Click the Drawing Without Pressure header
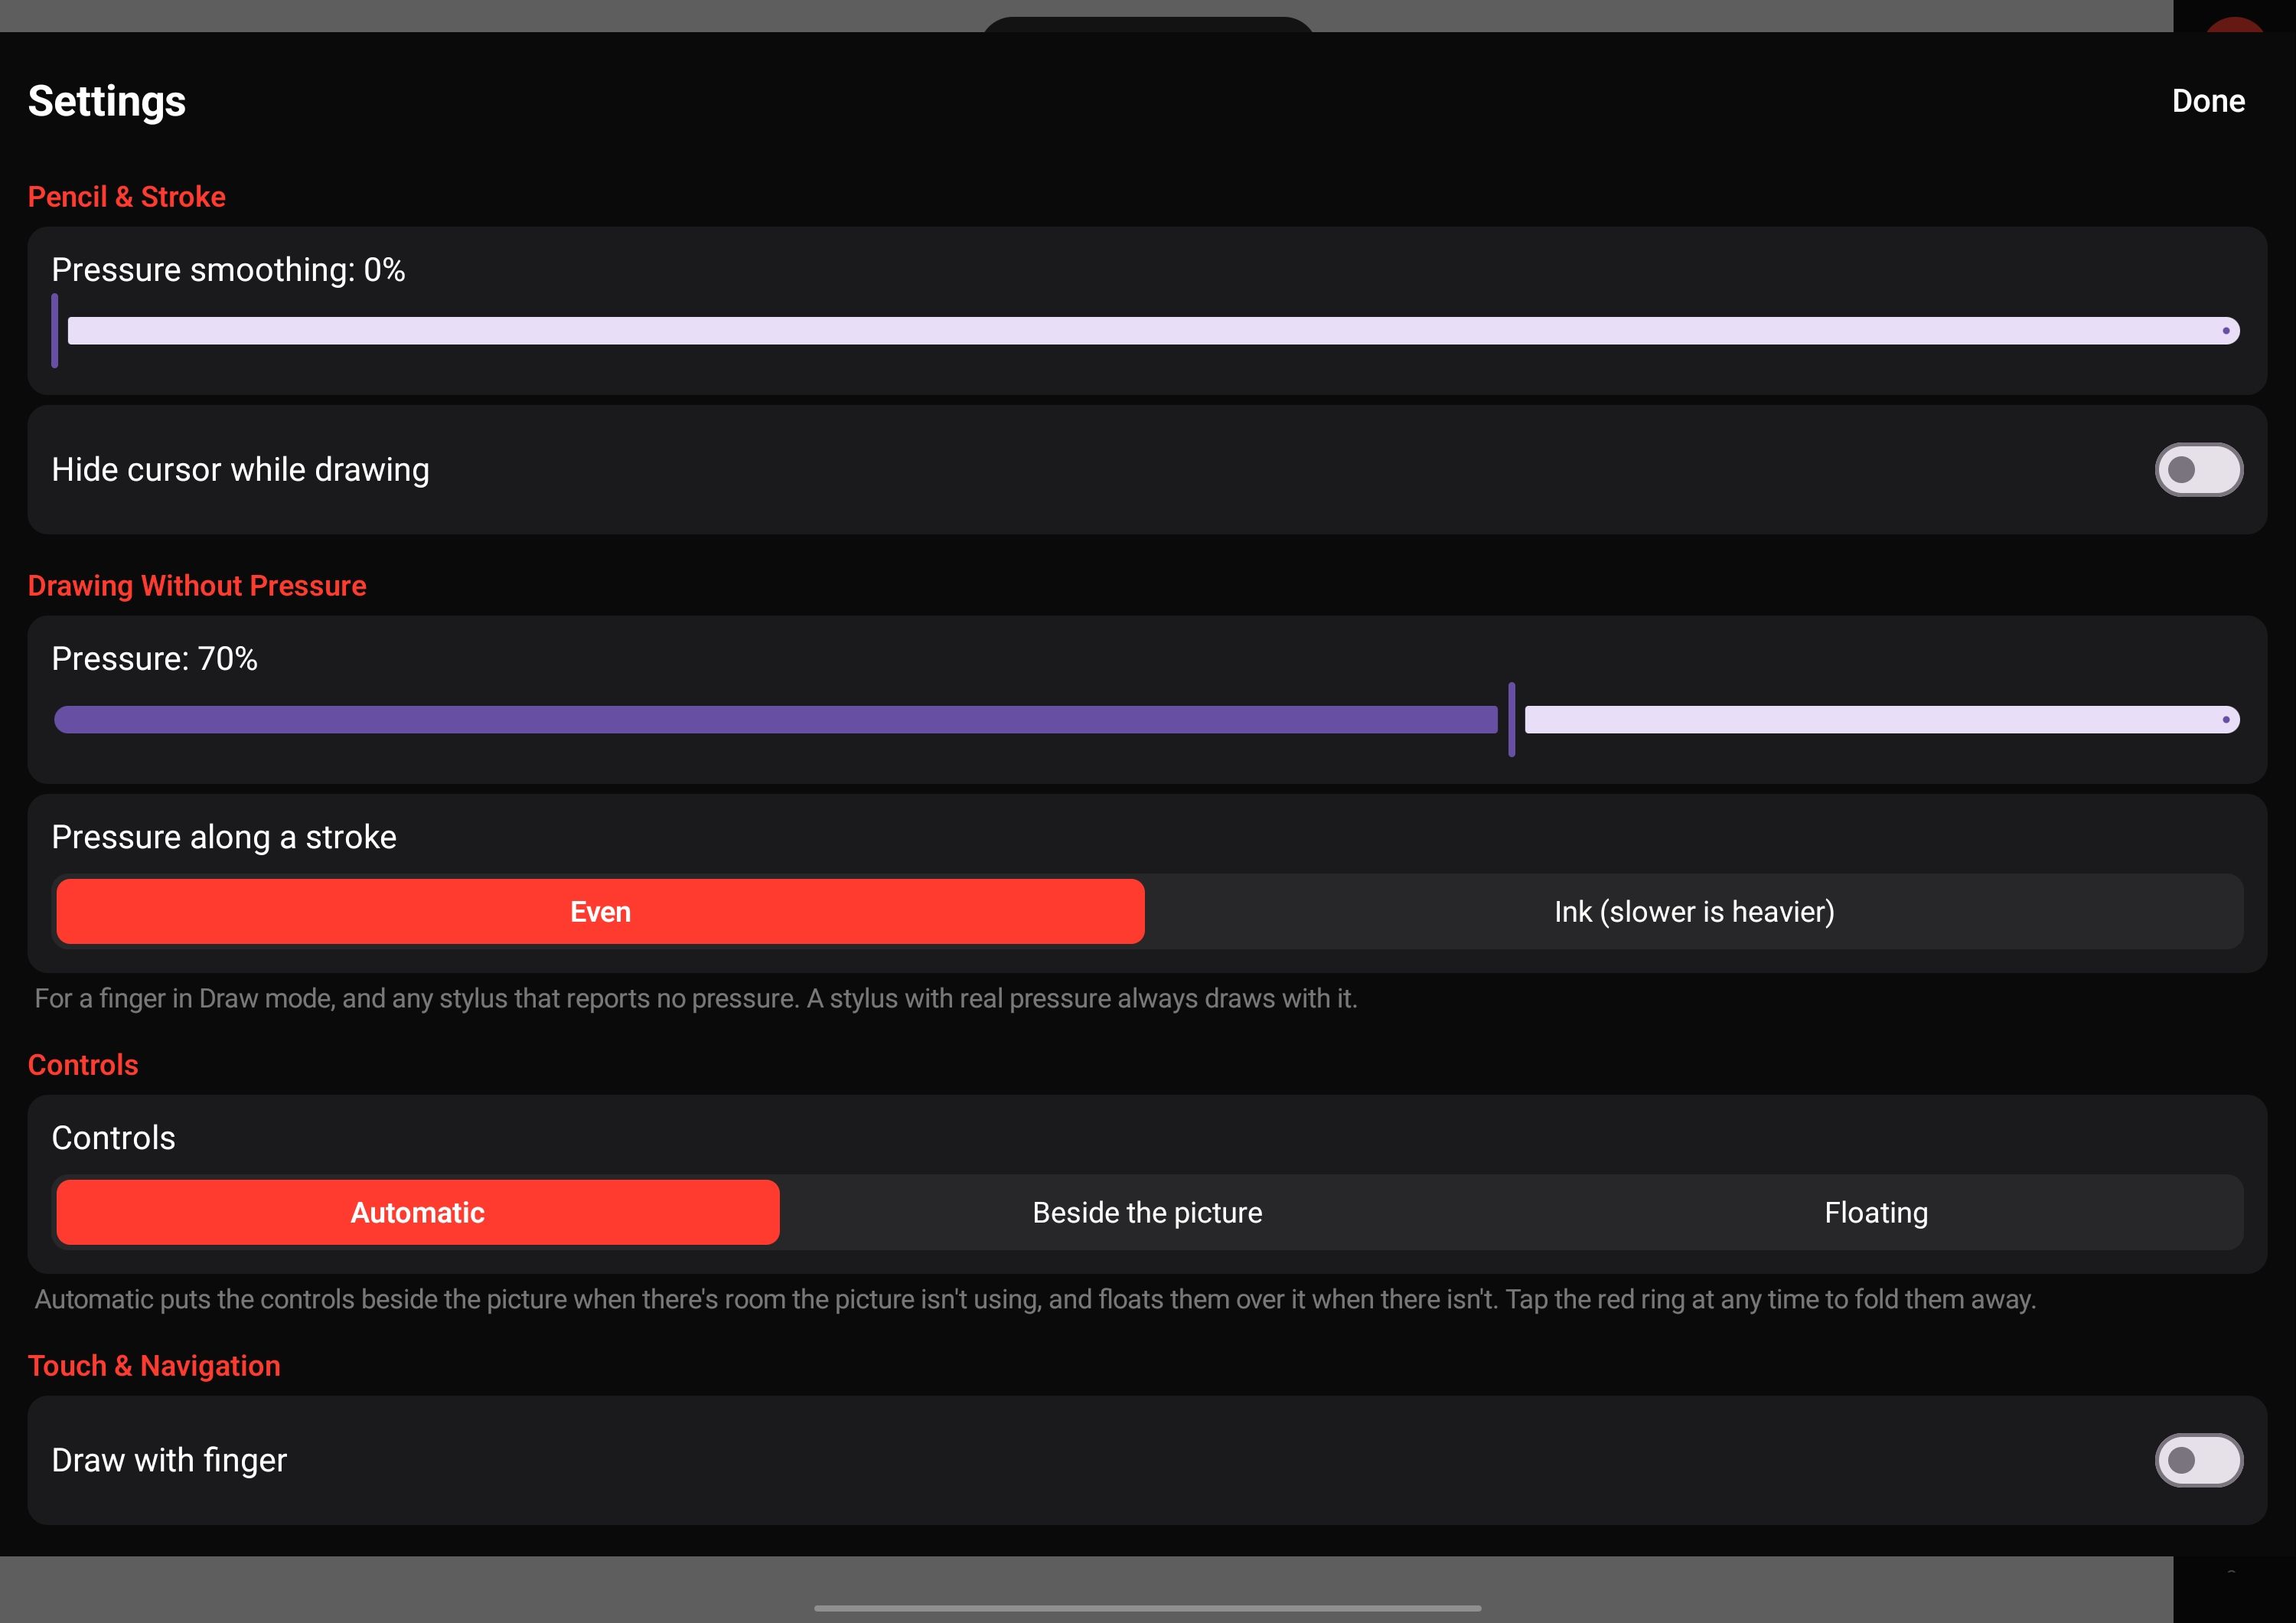 [x=197, y=586]
